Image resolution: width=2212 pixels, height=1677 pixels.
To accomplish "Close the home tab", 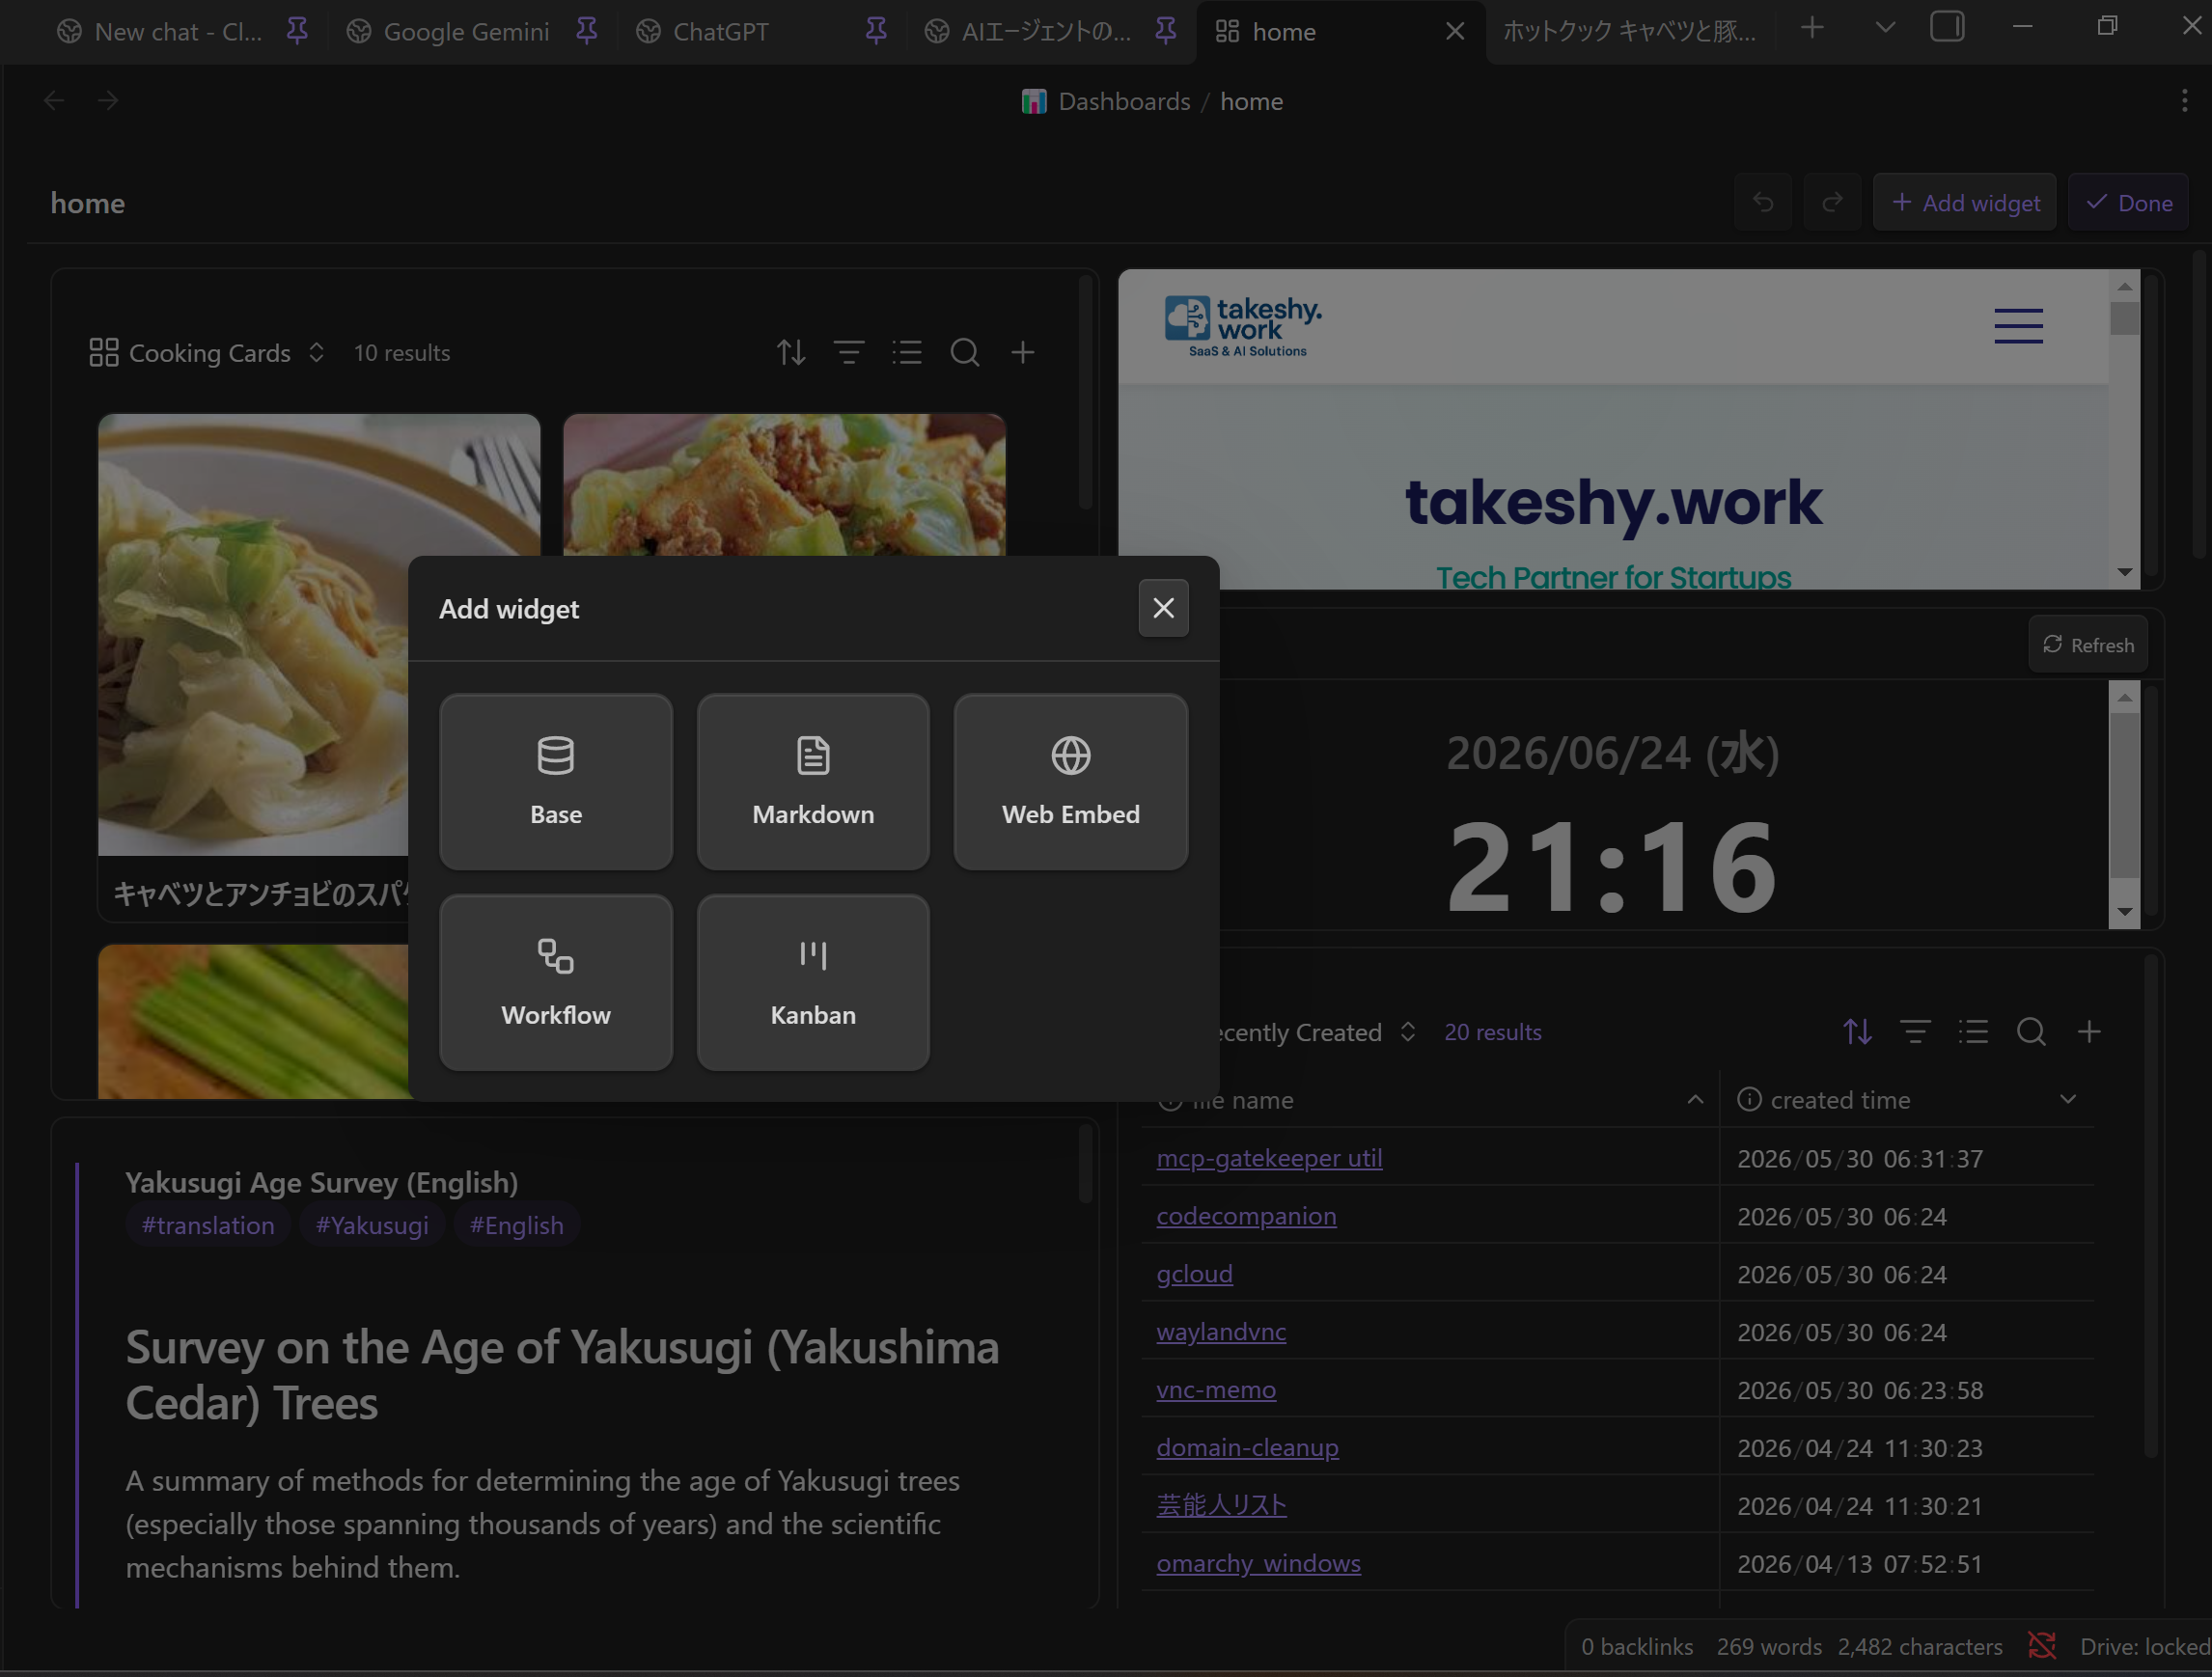I will (x=1455, y=32).
